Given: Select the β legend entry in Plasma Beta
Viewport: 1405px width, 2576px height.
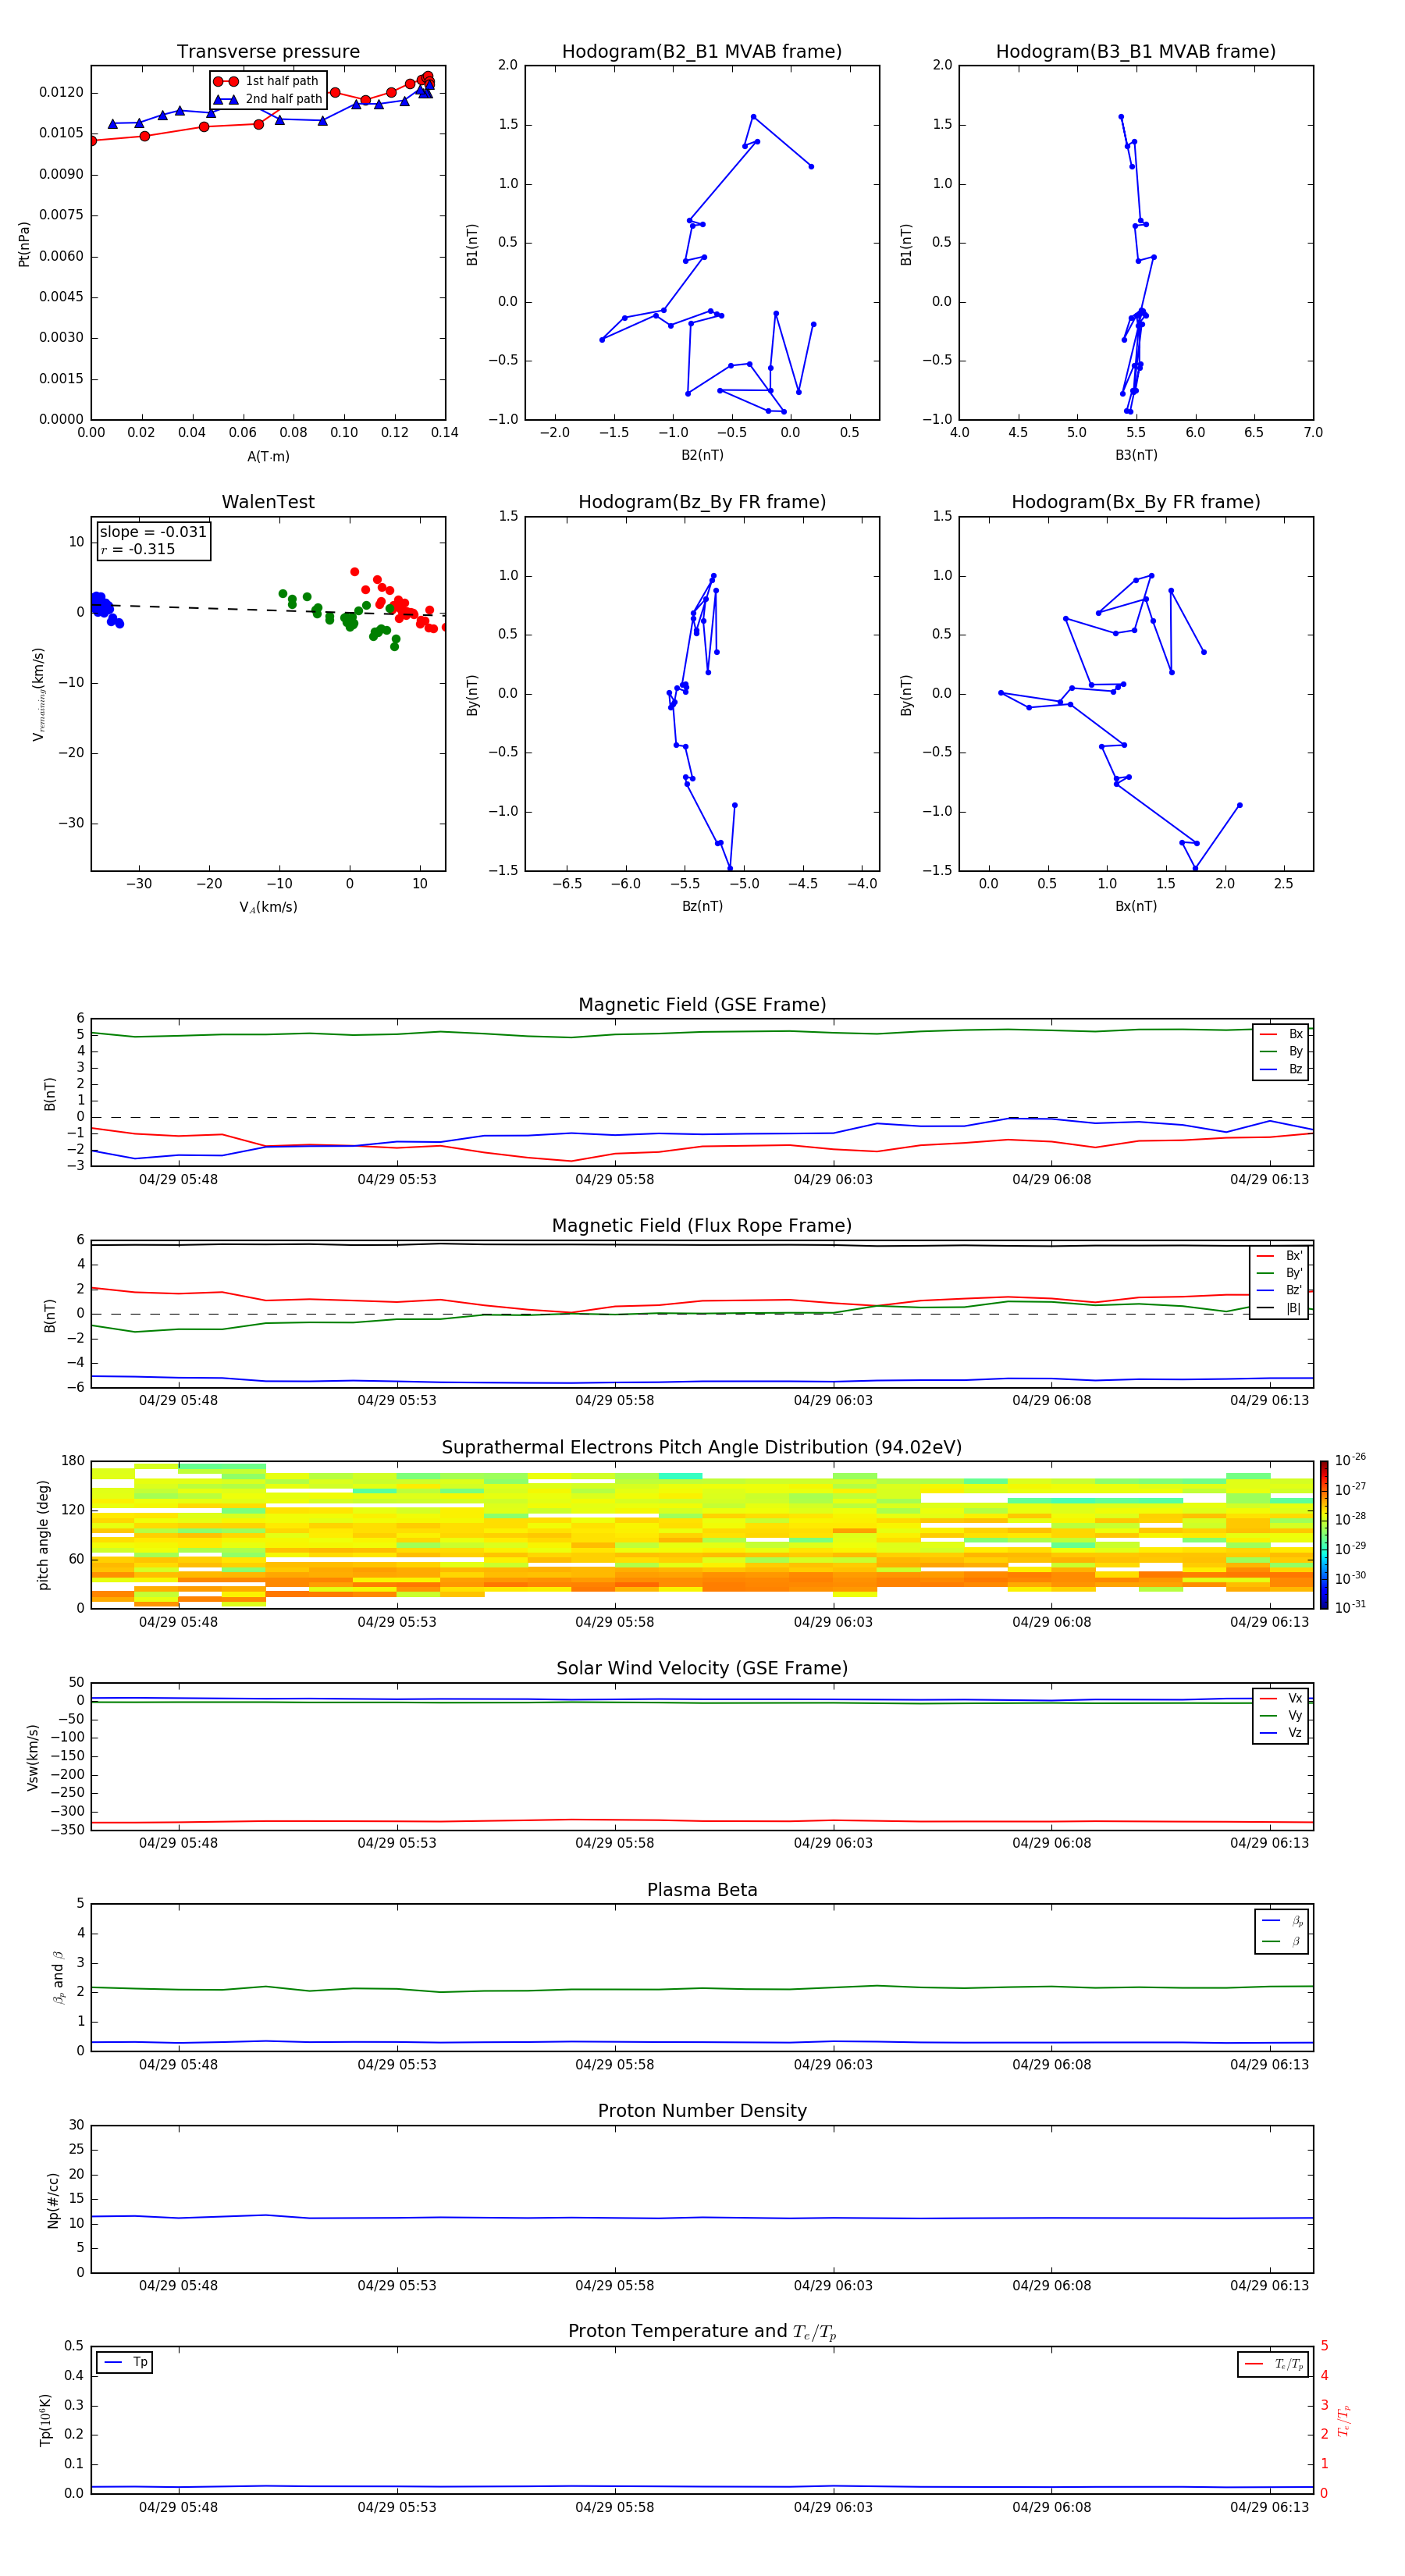Looking at the screenshot, I should point(1282,1942).
